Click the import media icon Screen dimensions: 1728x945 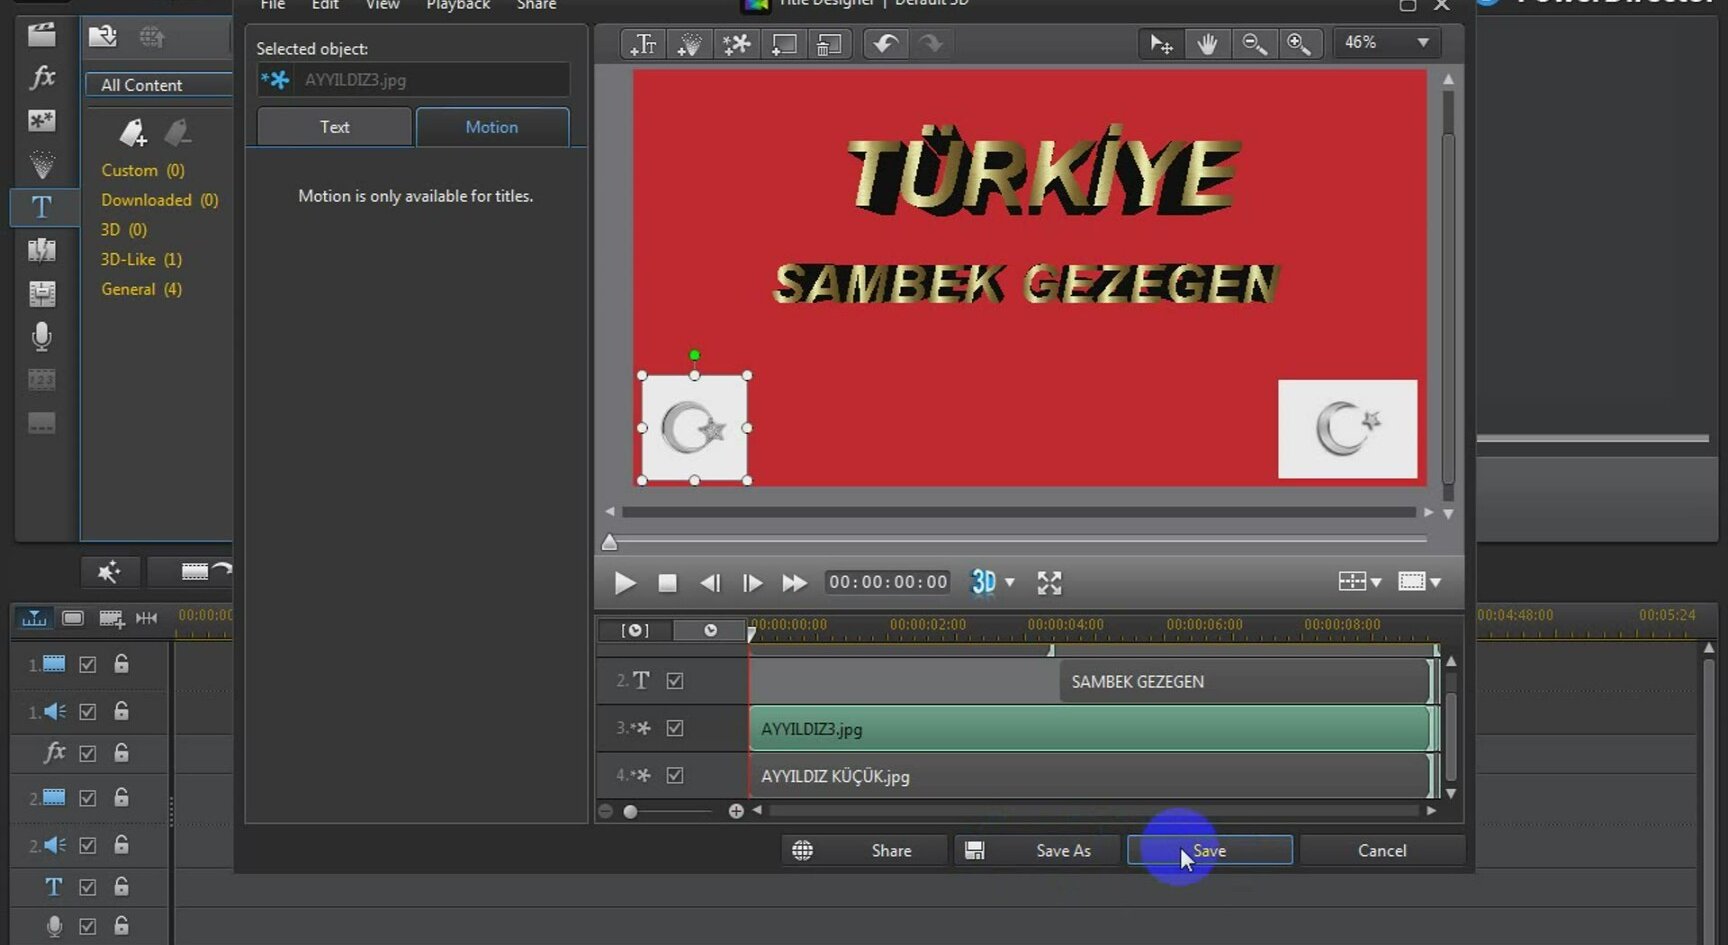[102, 37]
